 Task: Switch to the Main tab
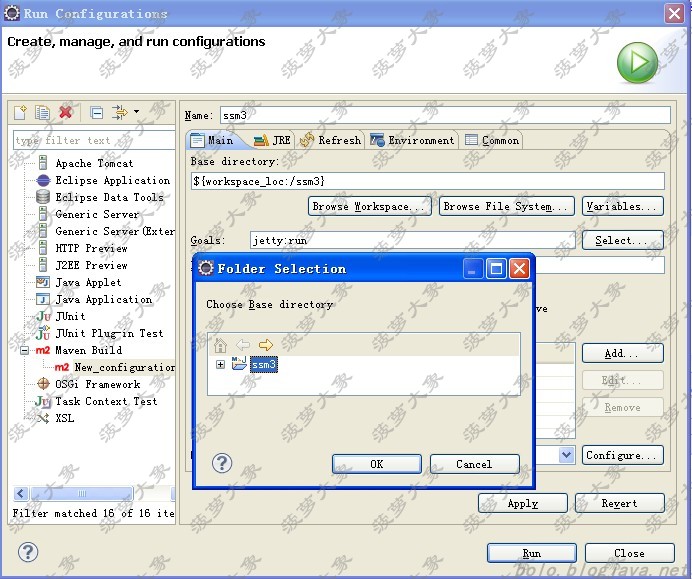tap(213, 140)
